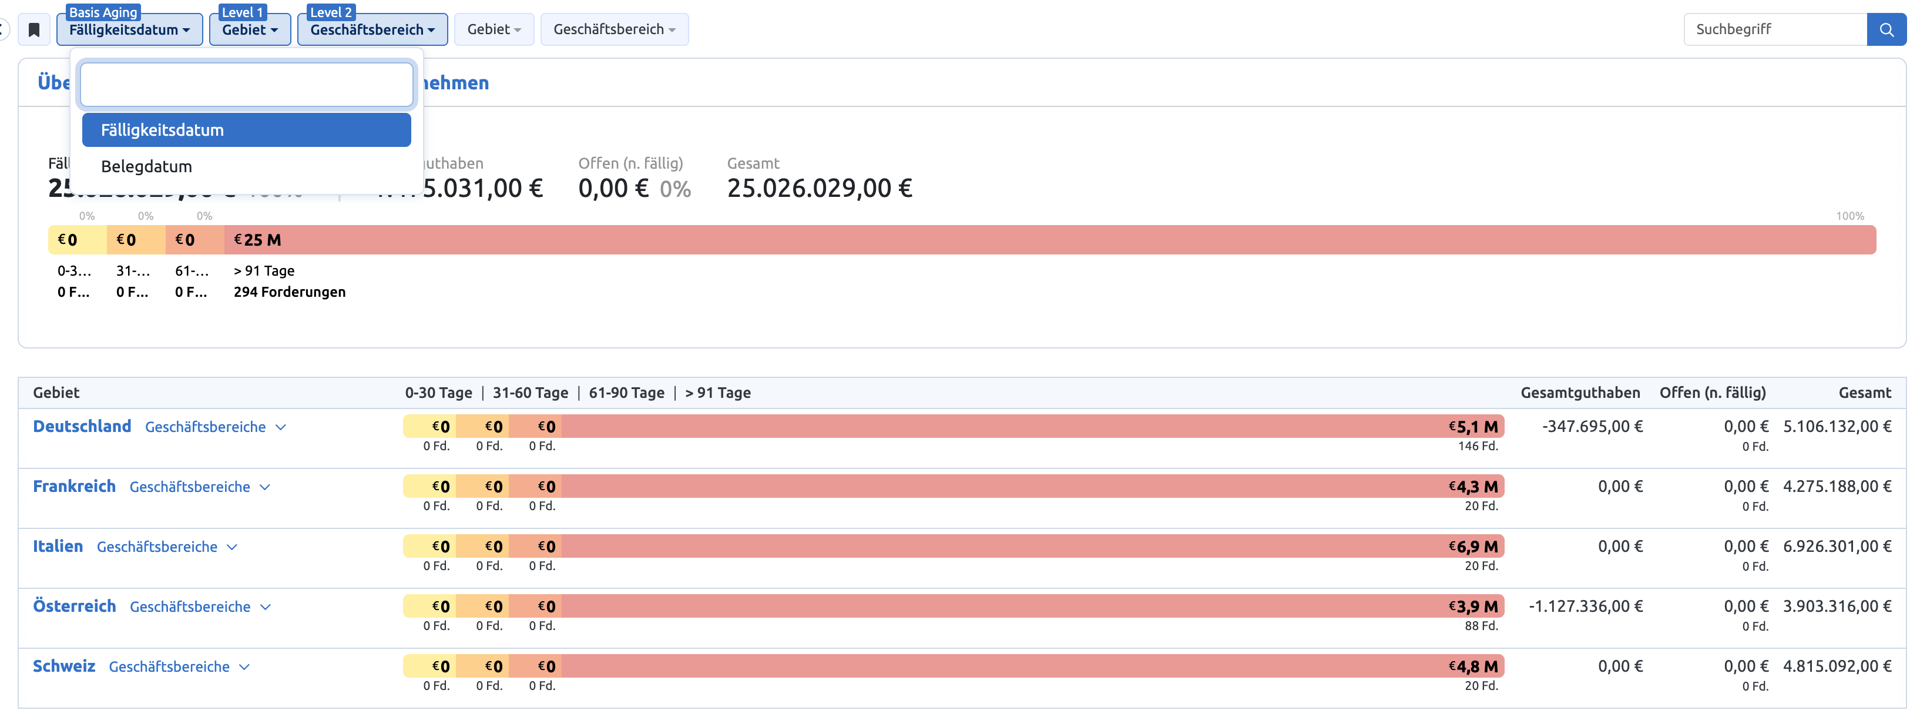Open the Level 1 Gebiet dropdown
Image resolution: width=1920 pixels, height=717 pixels.
[x=250, y=30]
